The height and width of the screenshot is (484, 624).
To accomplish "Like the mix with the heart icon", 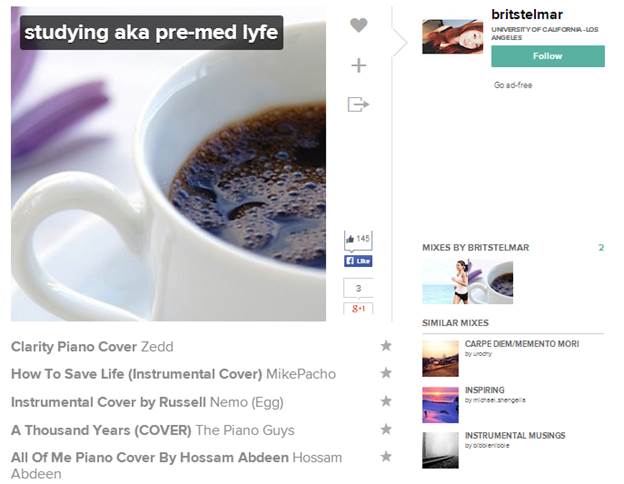I will 359,25.
